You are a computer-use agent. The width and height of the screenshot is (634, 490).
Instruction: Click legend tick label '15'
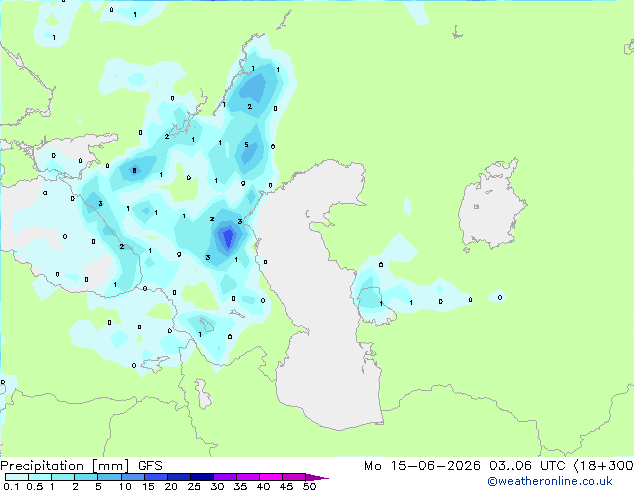click(x=148, y=486)
